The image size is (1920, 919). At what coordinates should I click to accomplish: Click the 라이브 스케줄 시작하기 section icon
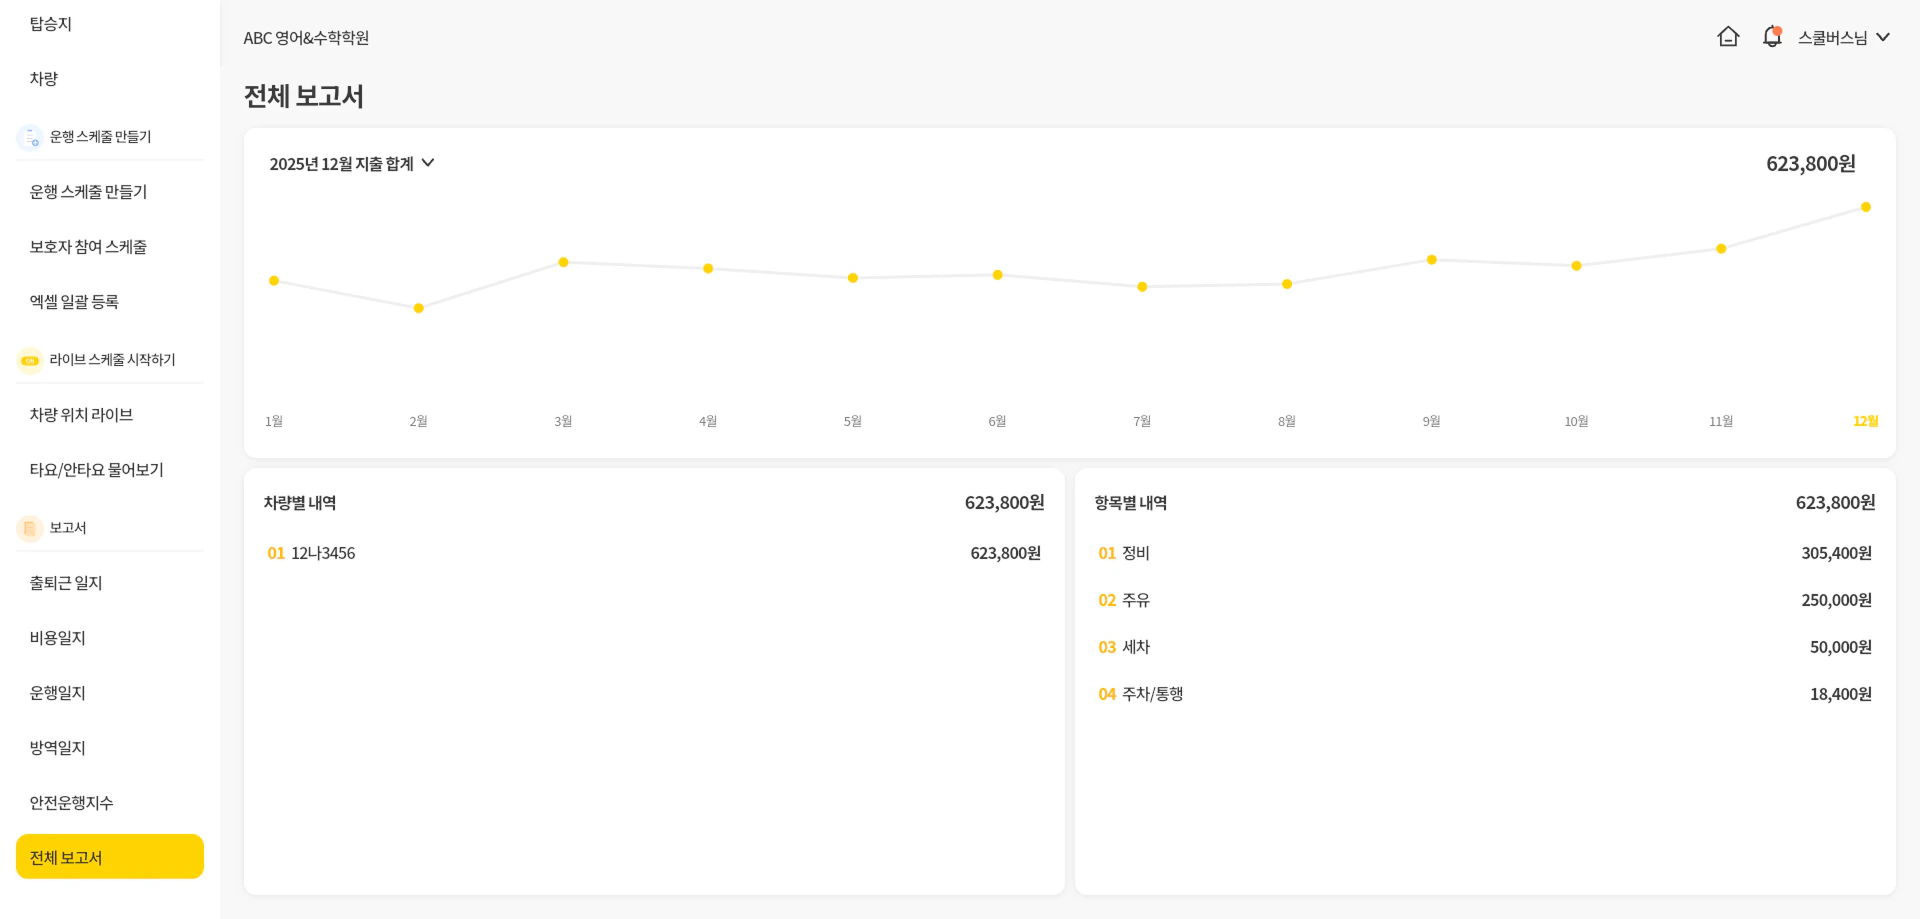[x=30, y=360]
